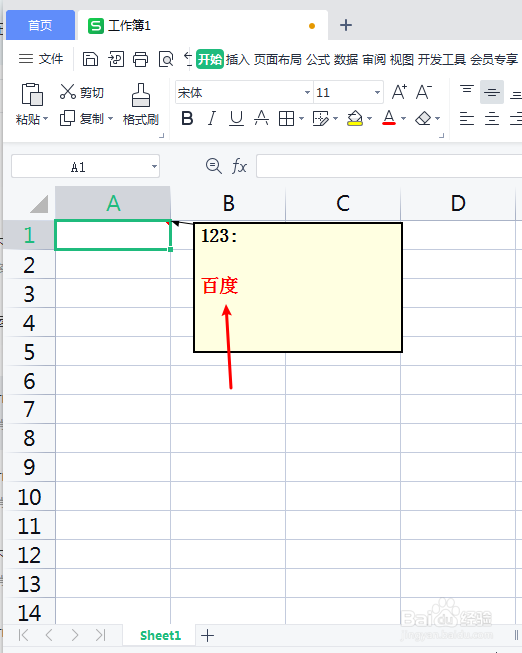The height and width of the screenshot is (653, 522).
Task: Switch to the 视图 ribbon tab
Action: pos(402,59)
